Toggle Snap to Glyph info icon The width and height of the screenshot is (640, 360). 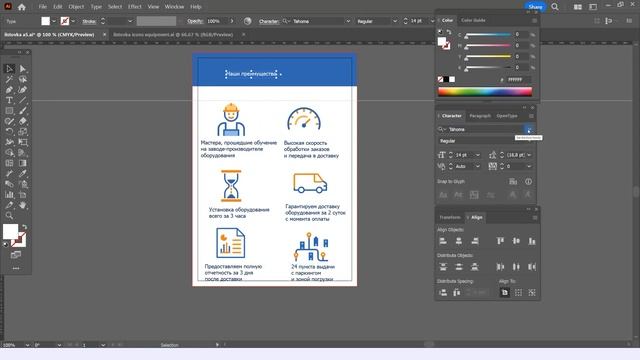coord(529,182)
